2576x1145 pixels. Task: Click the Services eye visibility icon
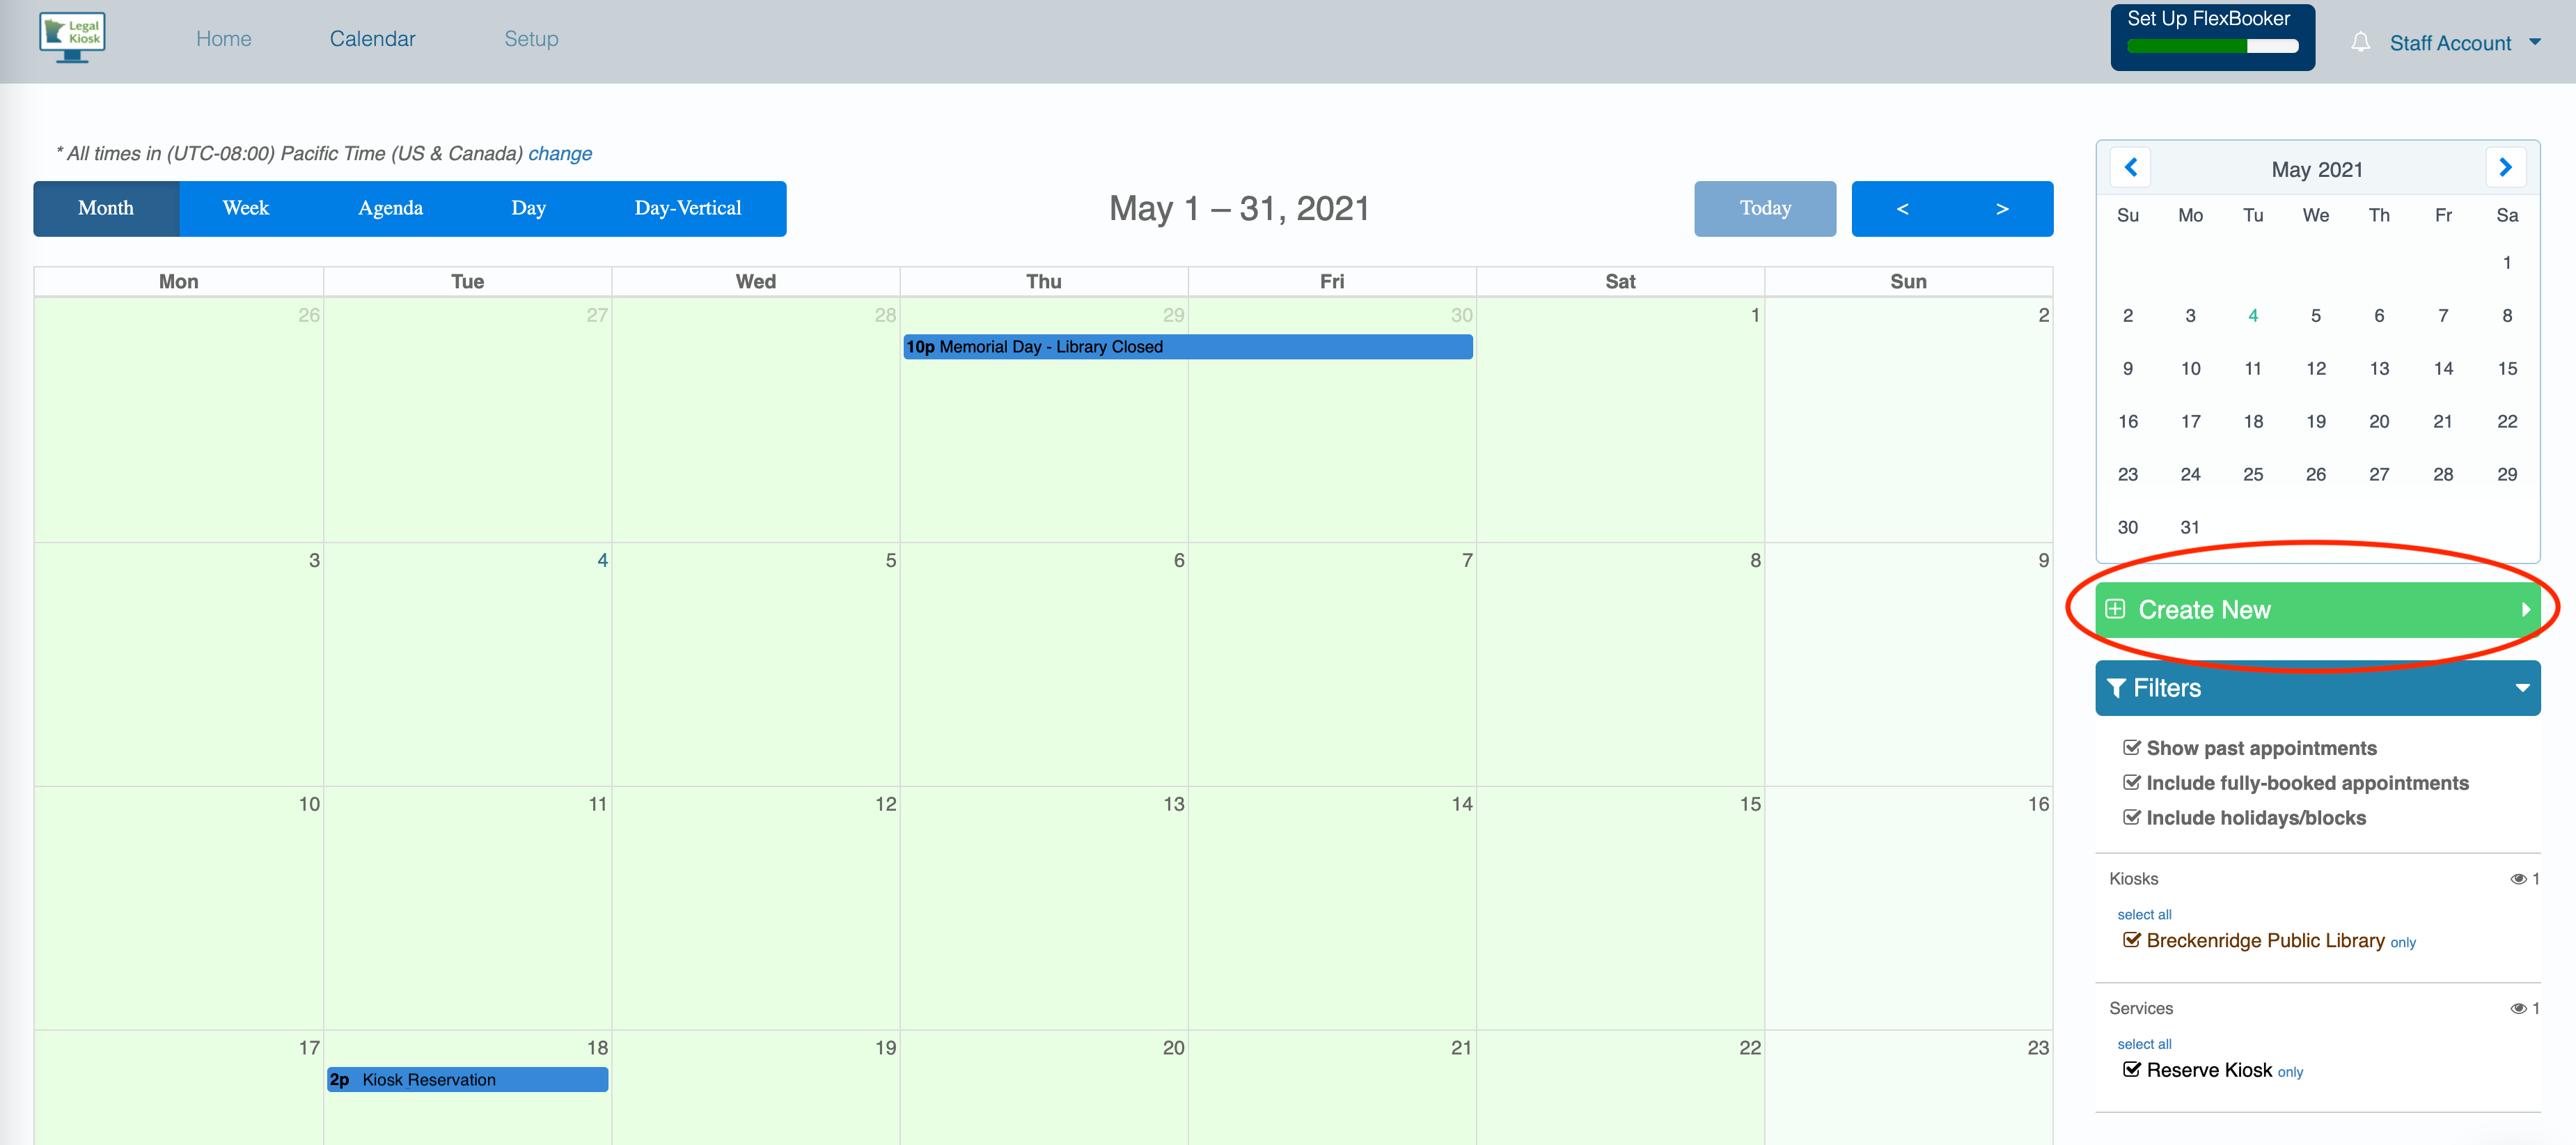[2518, 1008]
